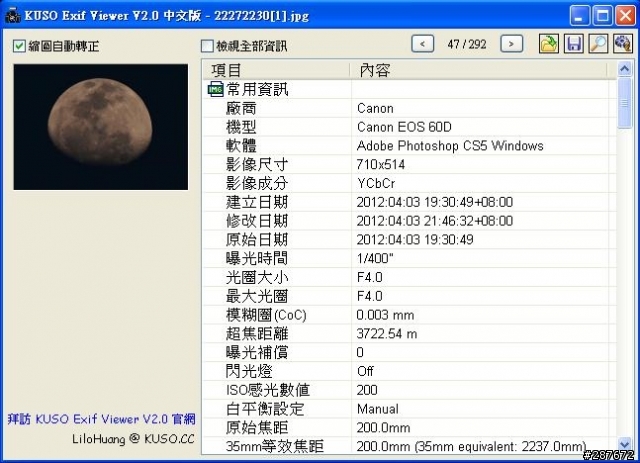Image resolution: width=640 pixels, height=463 pixels.
Task: Select the 原始日期 row label
Action: [x=257, y=240]
